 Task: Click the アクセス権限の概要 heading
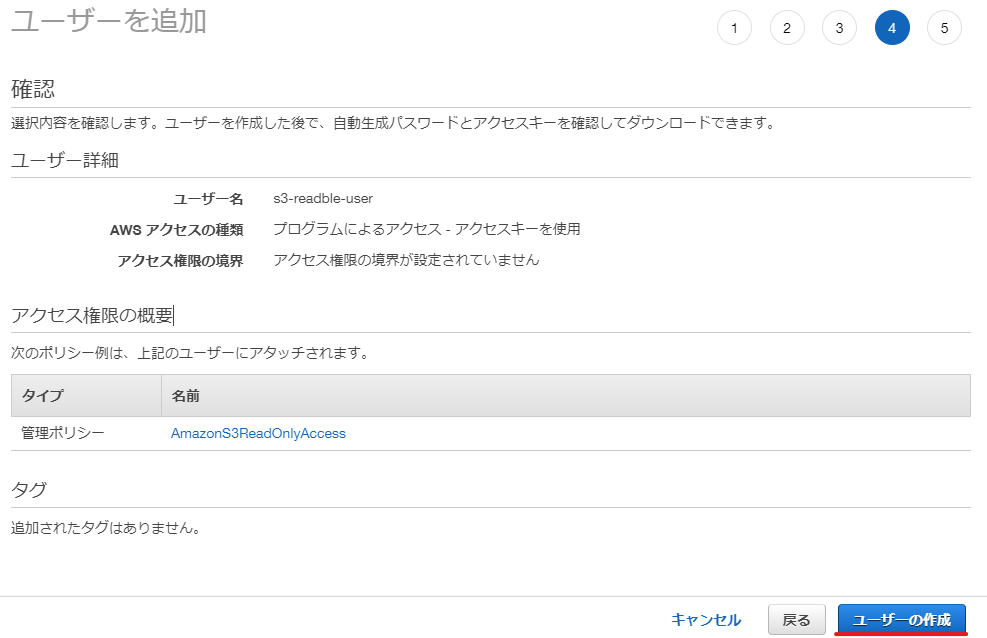[92, 315]
